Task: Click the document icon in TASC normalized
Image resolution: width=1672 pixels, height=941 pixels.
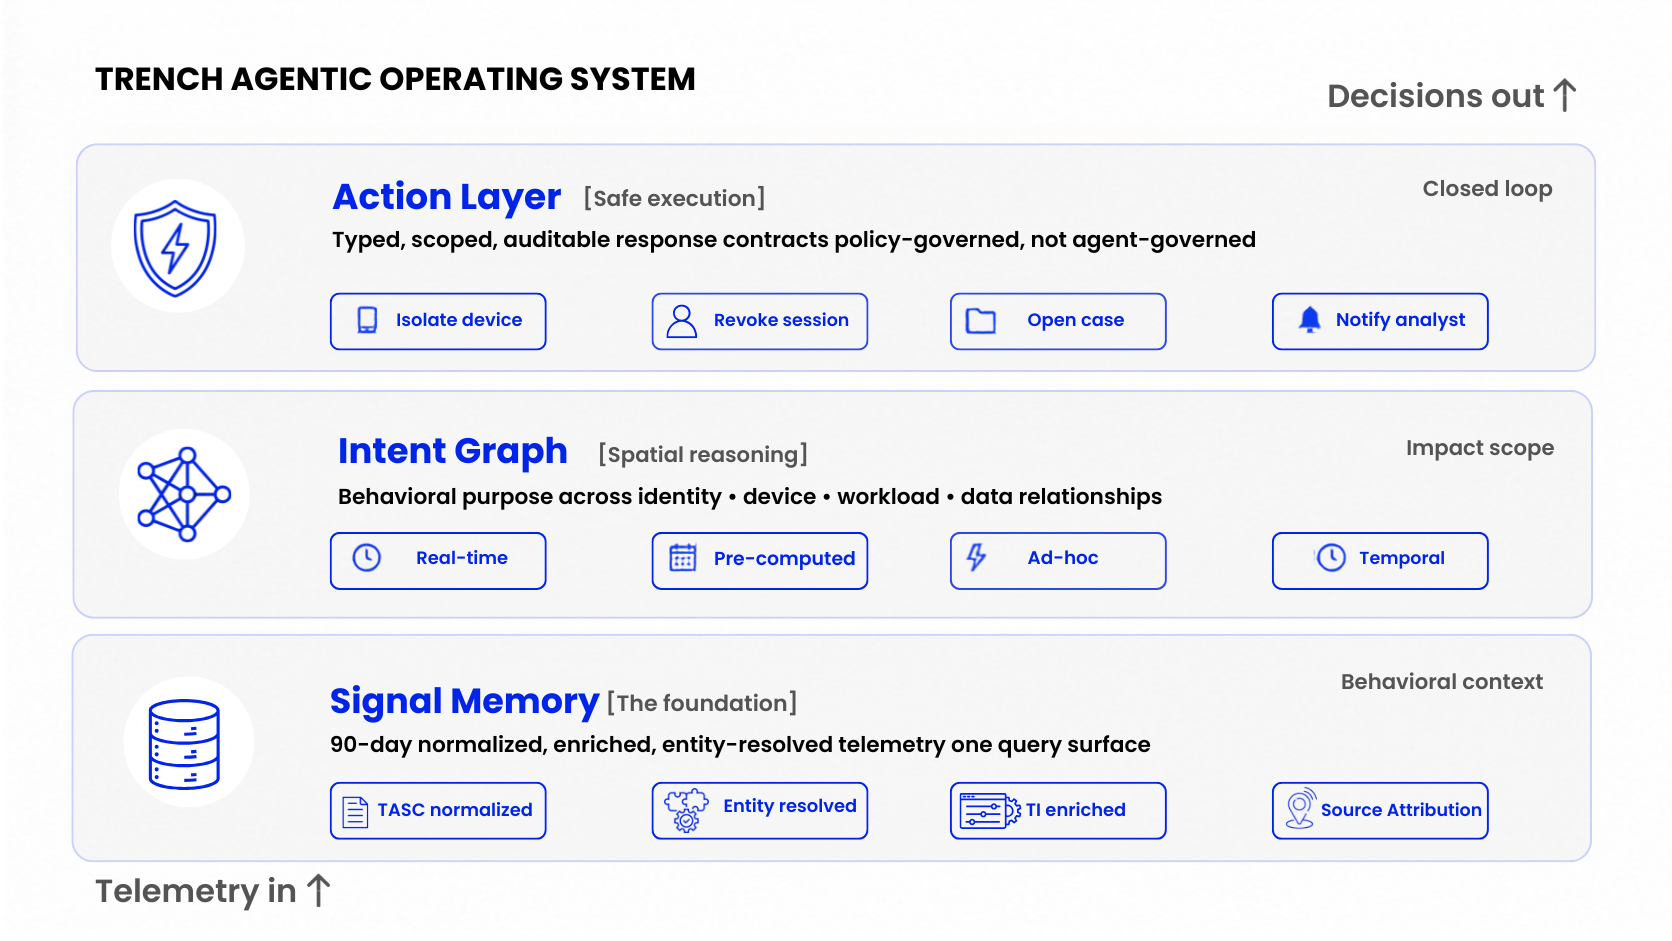Action: [x=355, y=812]
